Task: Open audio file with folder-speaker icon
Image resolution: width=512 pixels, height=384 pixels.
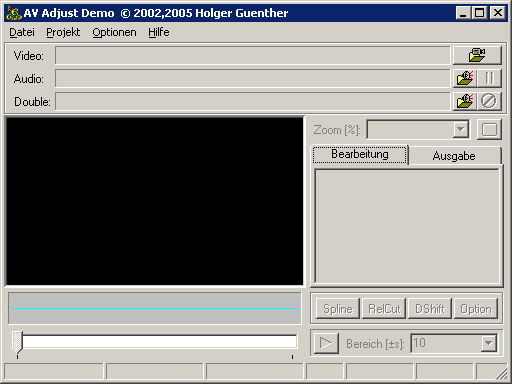Action: tap(465, 79)
